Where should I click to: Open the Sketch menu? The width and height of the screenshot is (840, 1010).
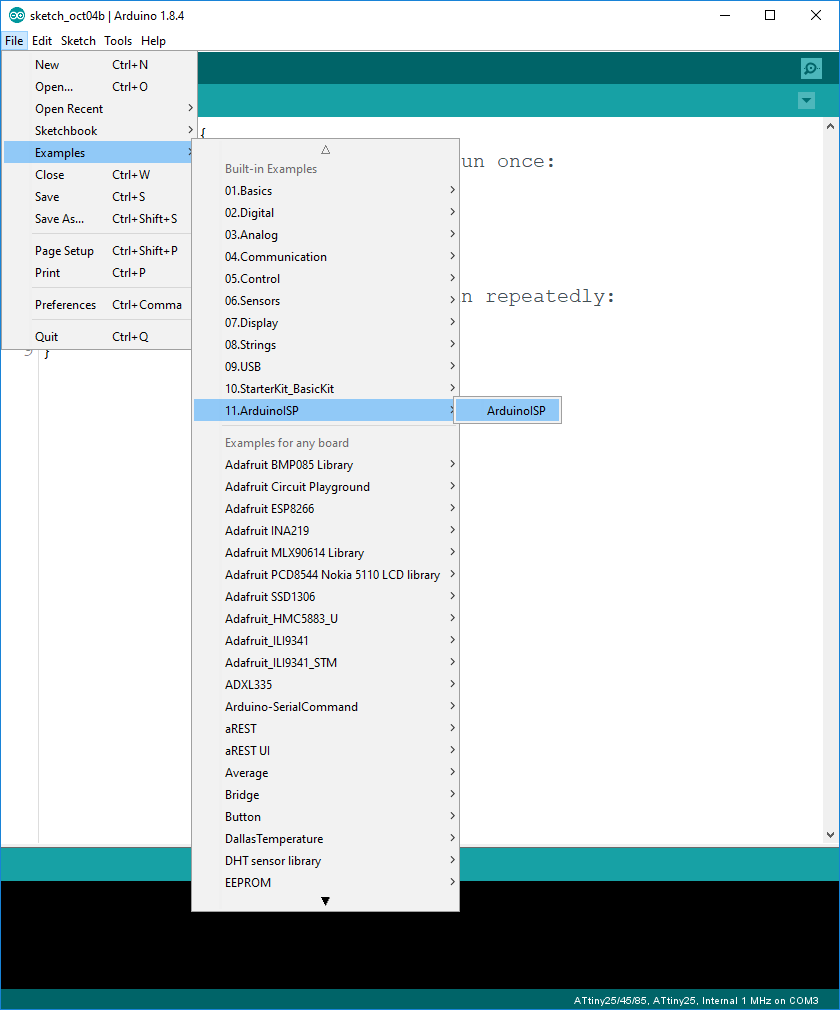(78, 41)
